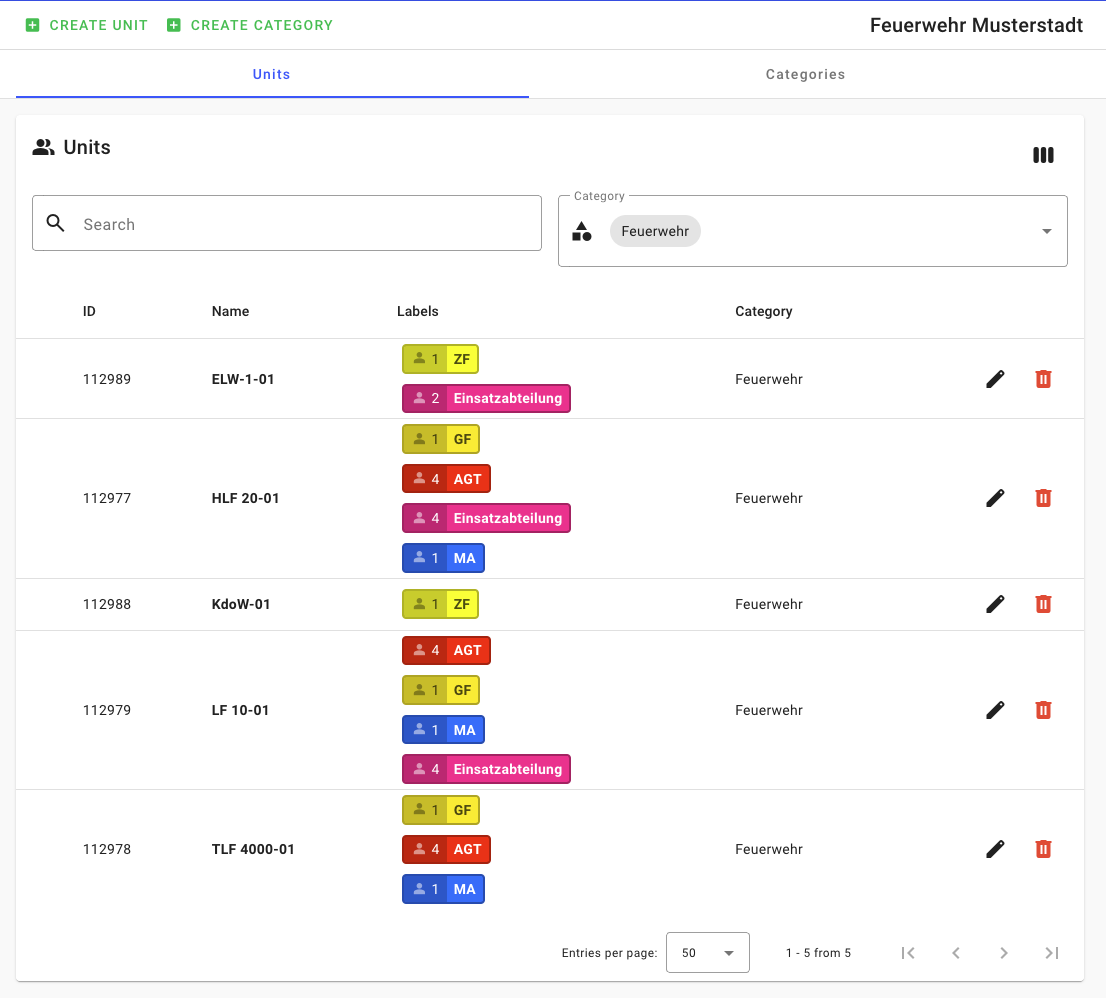The height and width of the screenshot is (998, 1106).
Task: Expand the Category filter dropdown
Action: 1046,231
